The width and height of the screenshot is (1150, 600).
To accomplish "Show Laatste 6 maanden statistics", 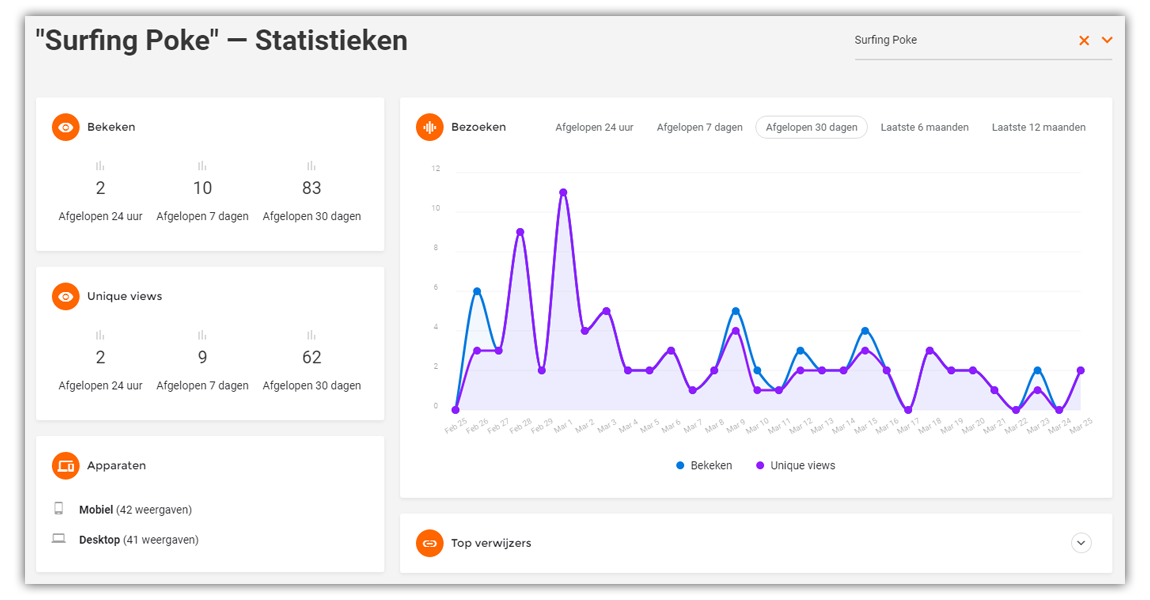I will pos(924,127).
